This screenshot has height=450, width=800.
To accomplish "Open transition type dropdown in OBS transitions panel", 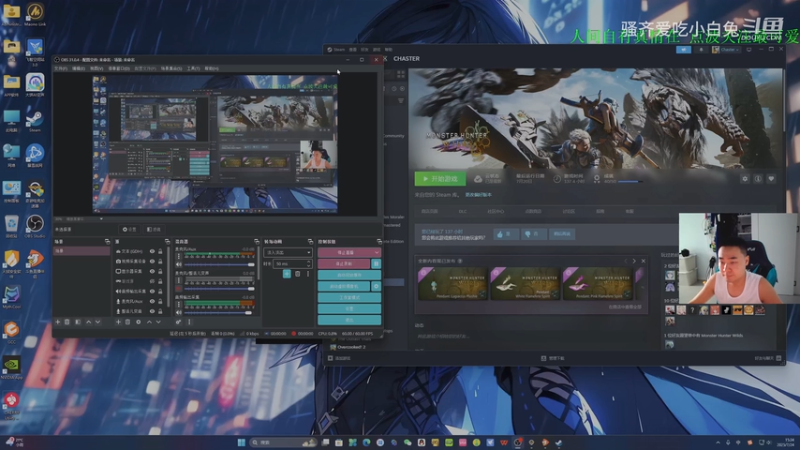I will [x=288, y=253].
